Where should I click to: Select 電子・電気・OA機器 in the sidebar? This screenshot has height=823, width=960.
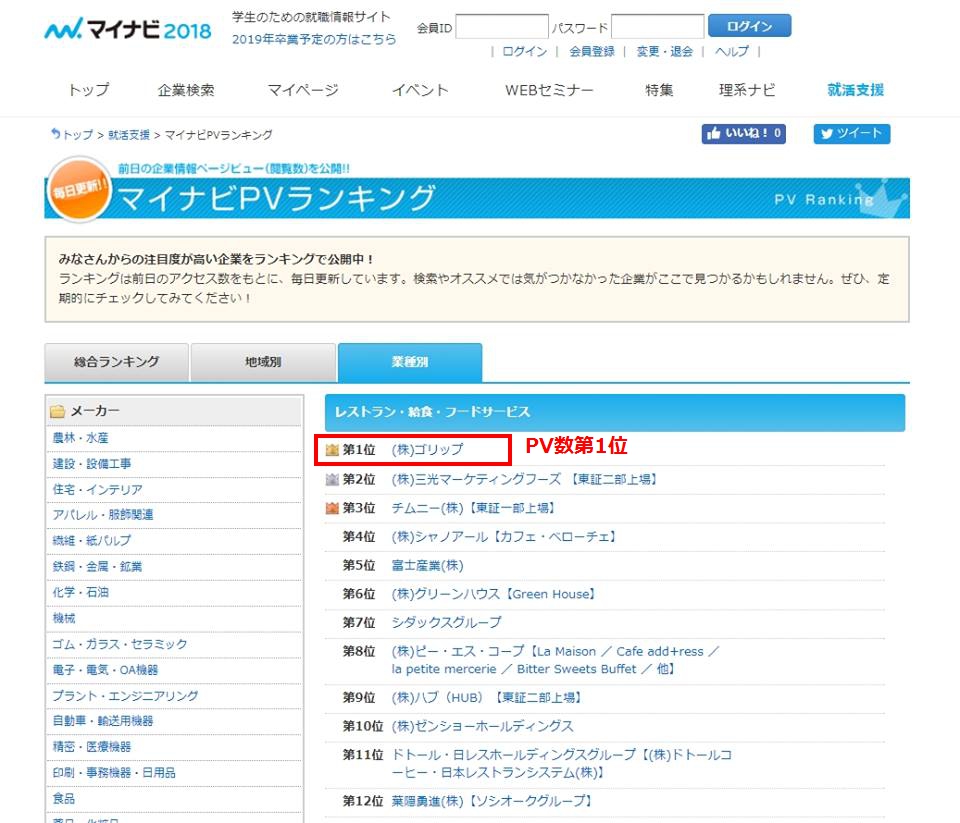[x=105, y=670]
